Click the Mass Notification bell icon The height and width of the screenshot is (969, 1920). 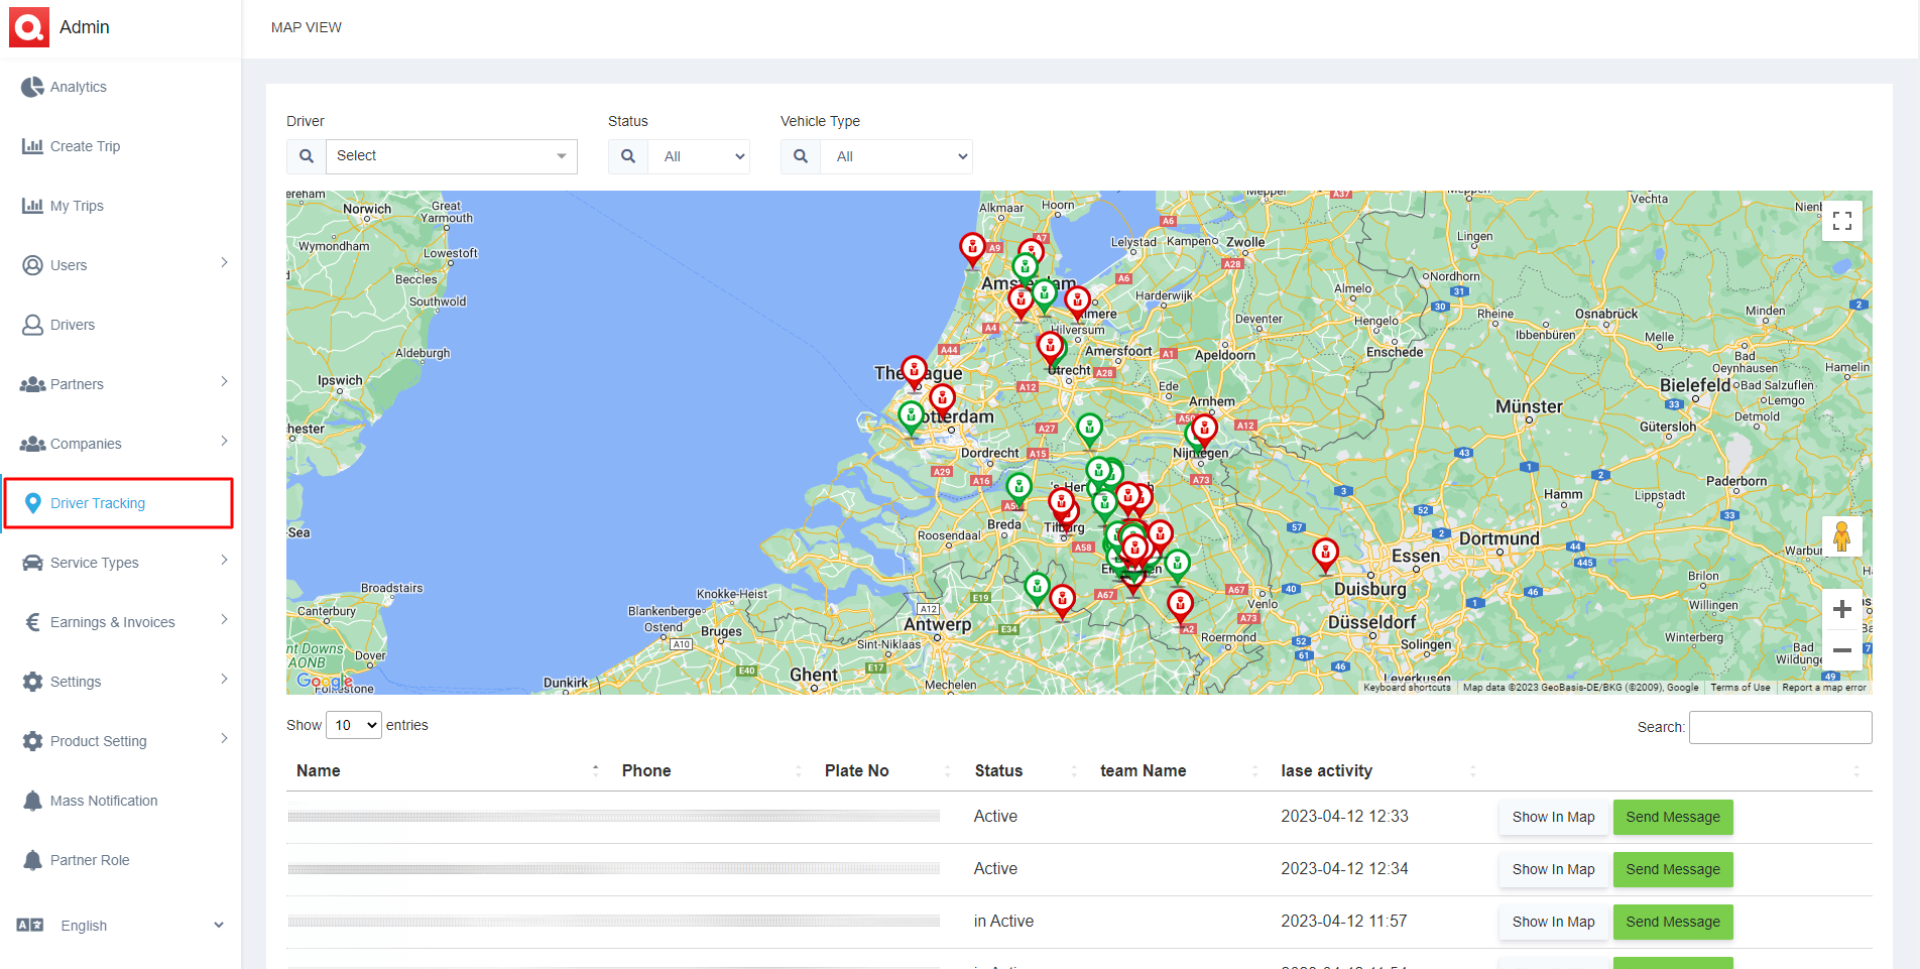pos(33,801)
